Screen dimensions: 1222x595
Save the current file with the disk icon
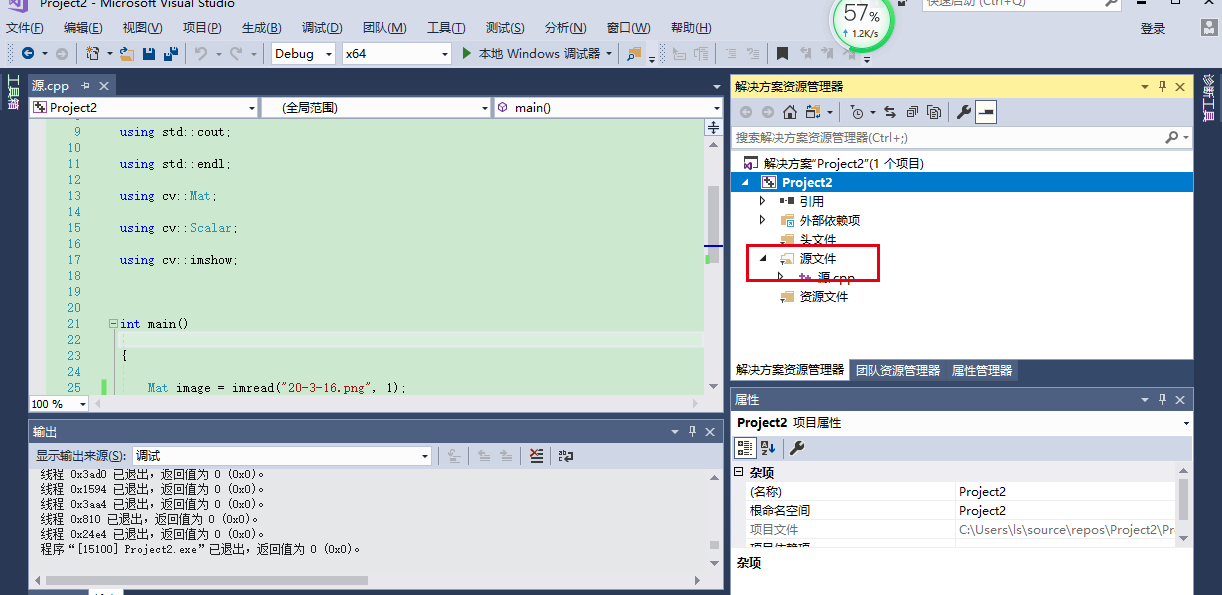coord(149,54)
